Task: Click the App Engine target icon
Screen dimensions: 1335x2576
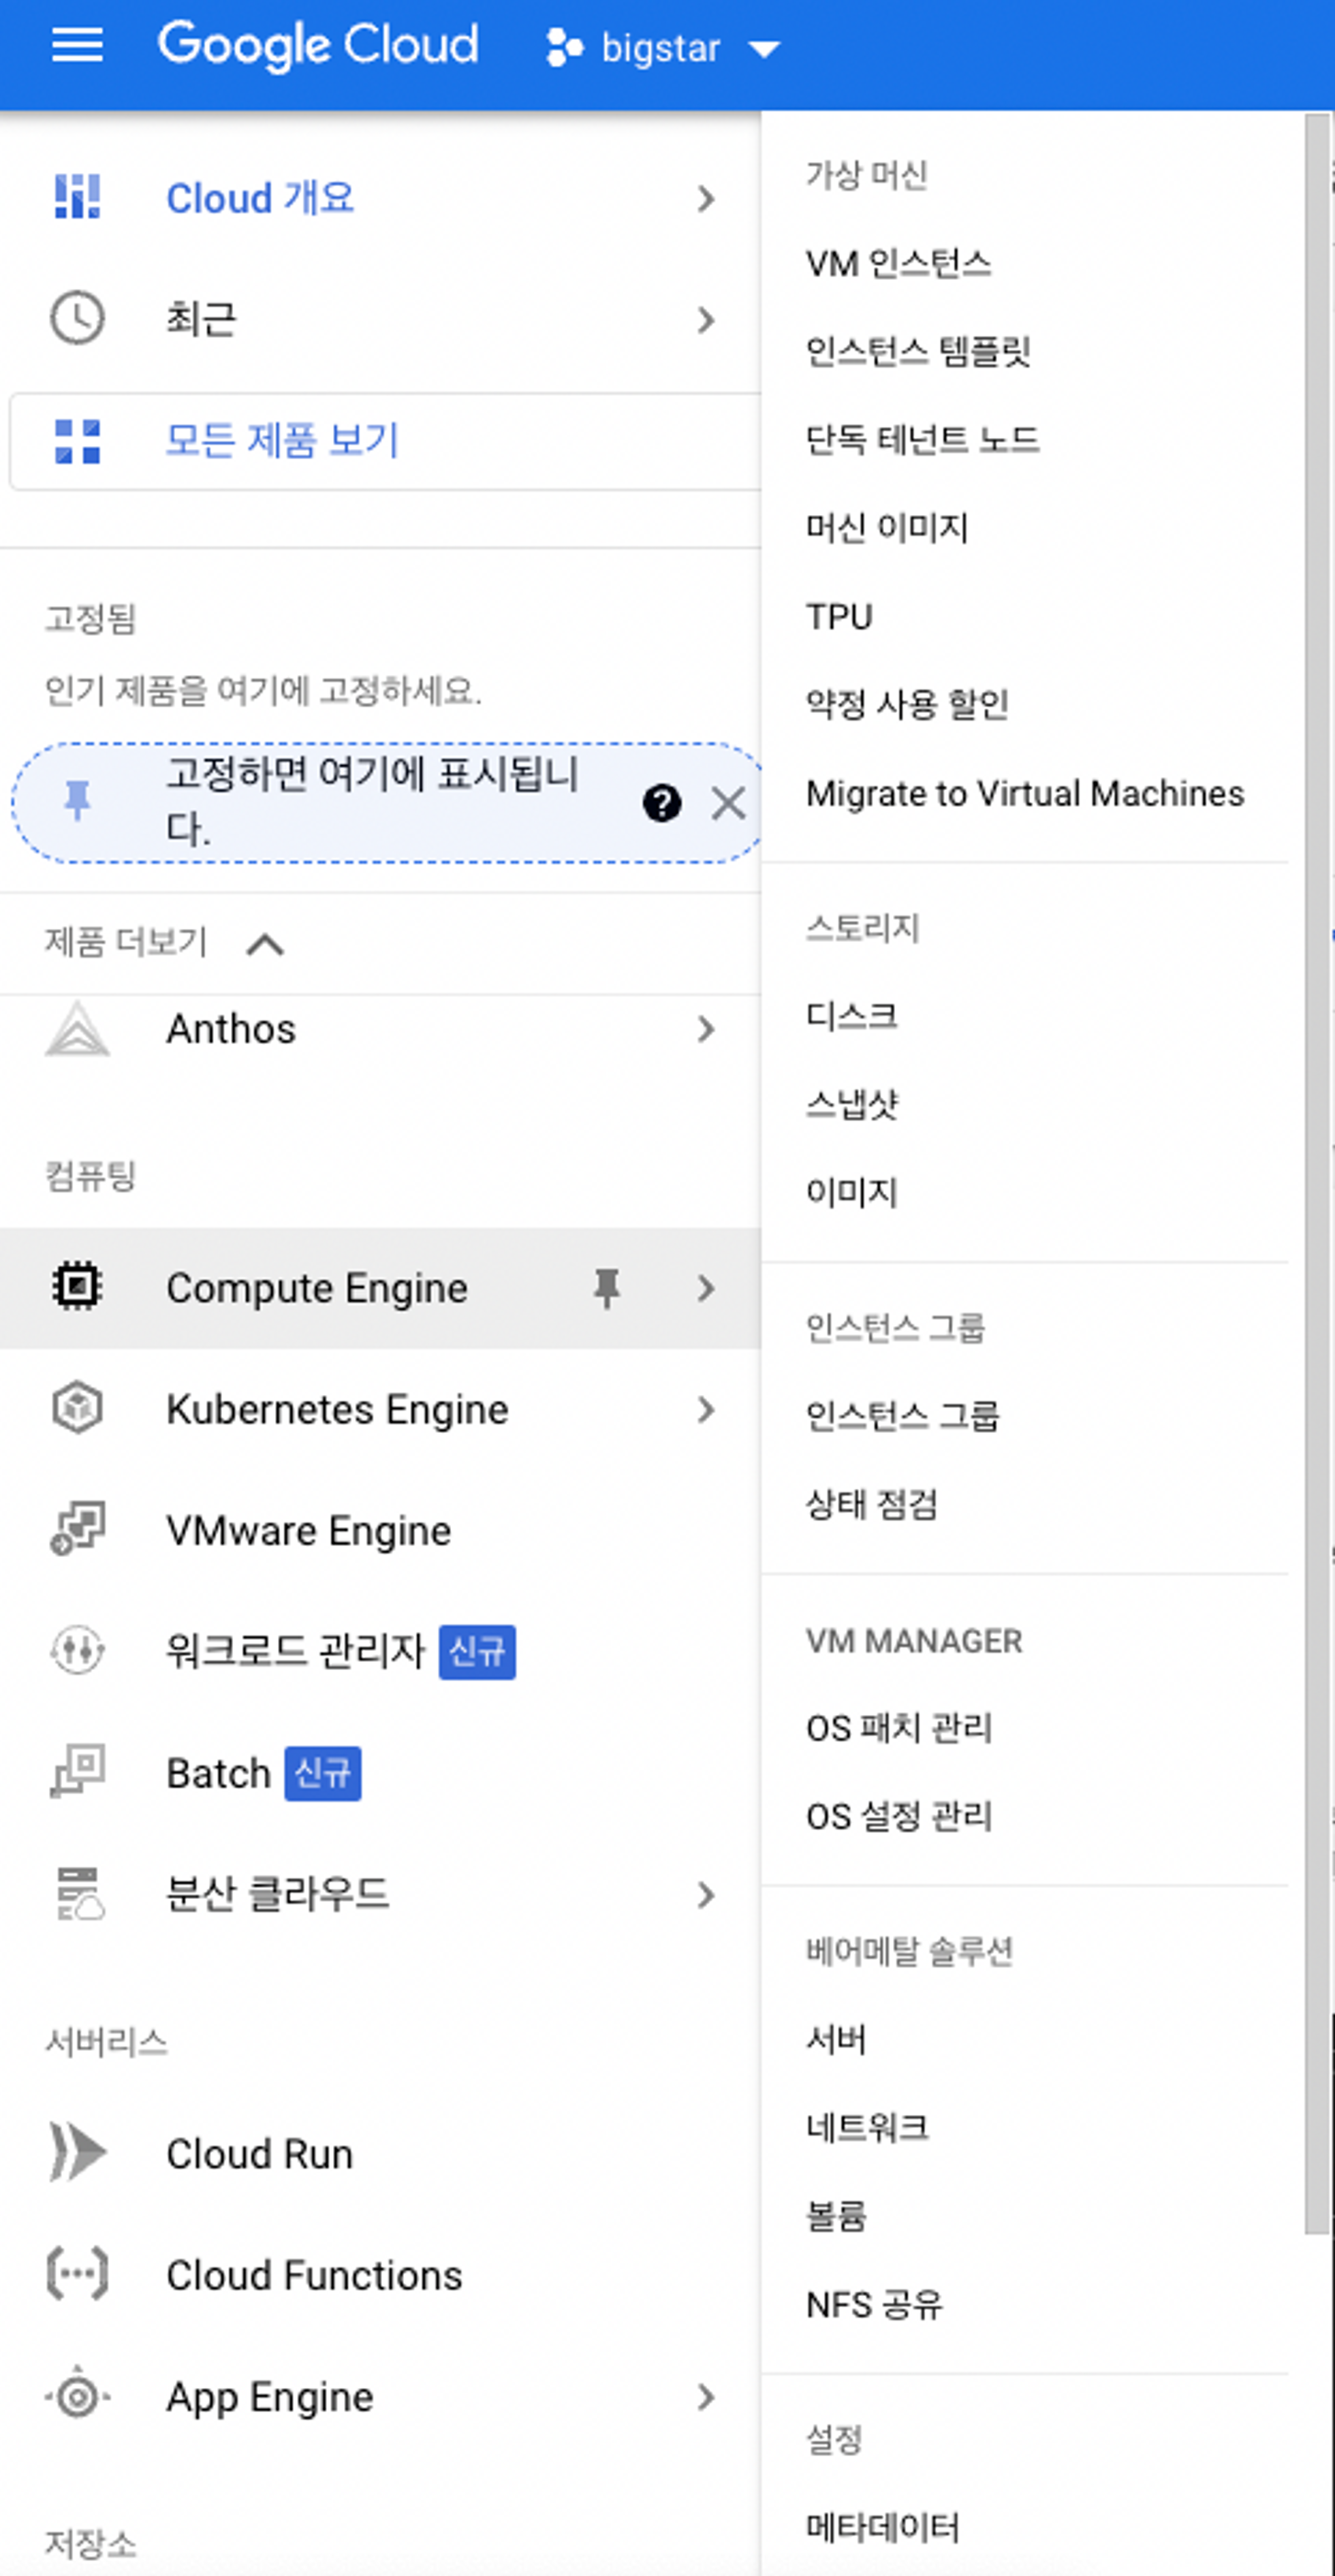Action: [x=77, y=2396]
